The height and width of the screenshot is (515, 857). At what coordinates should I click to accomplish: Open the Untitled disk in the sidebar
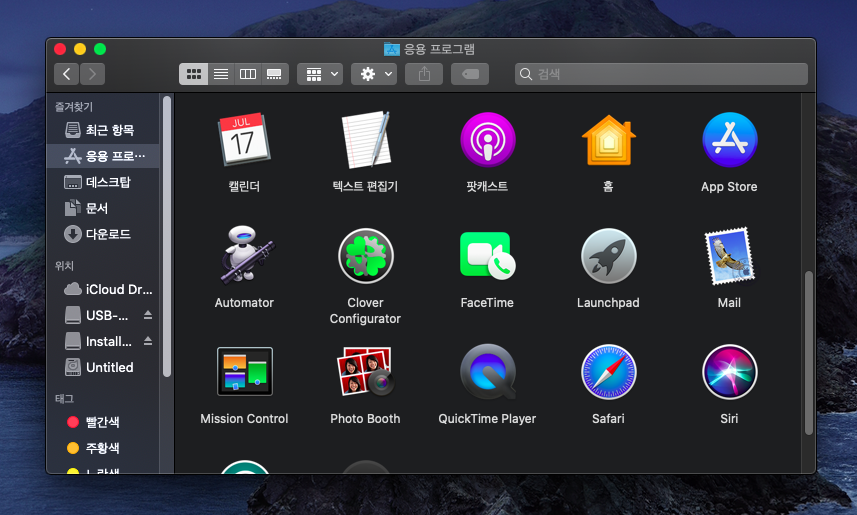[x=104, y=367]
